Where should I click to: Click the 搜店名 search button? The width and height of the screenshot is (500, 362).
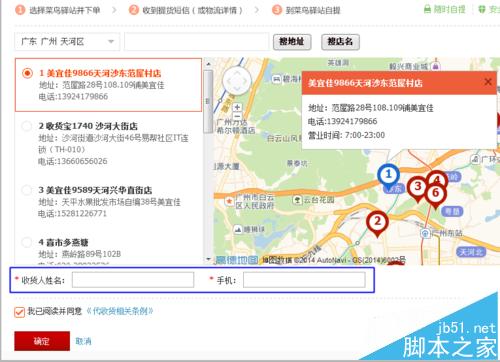click(340, 42)
